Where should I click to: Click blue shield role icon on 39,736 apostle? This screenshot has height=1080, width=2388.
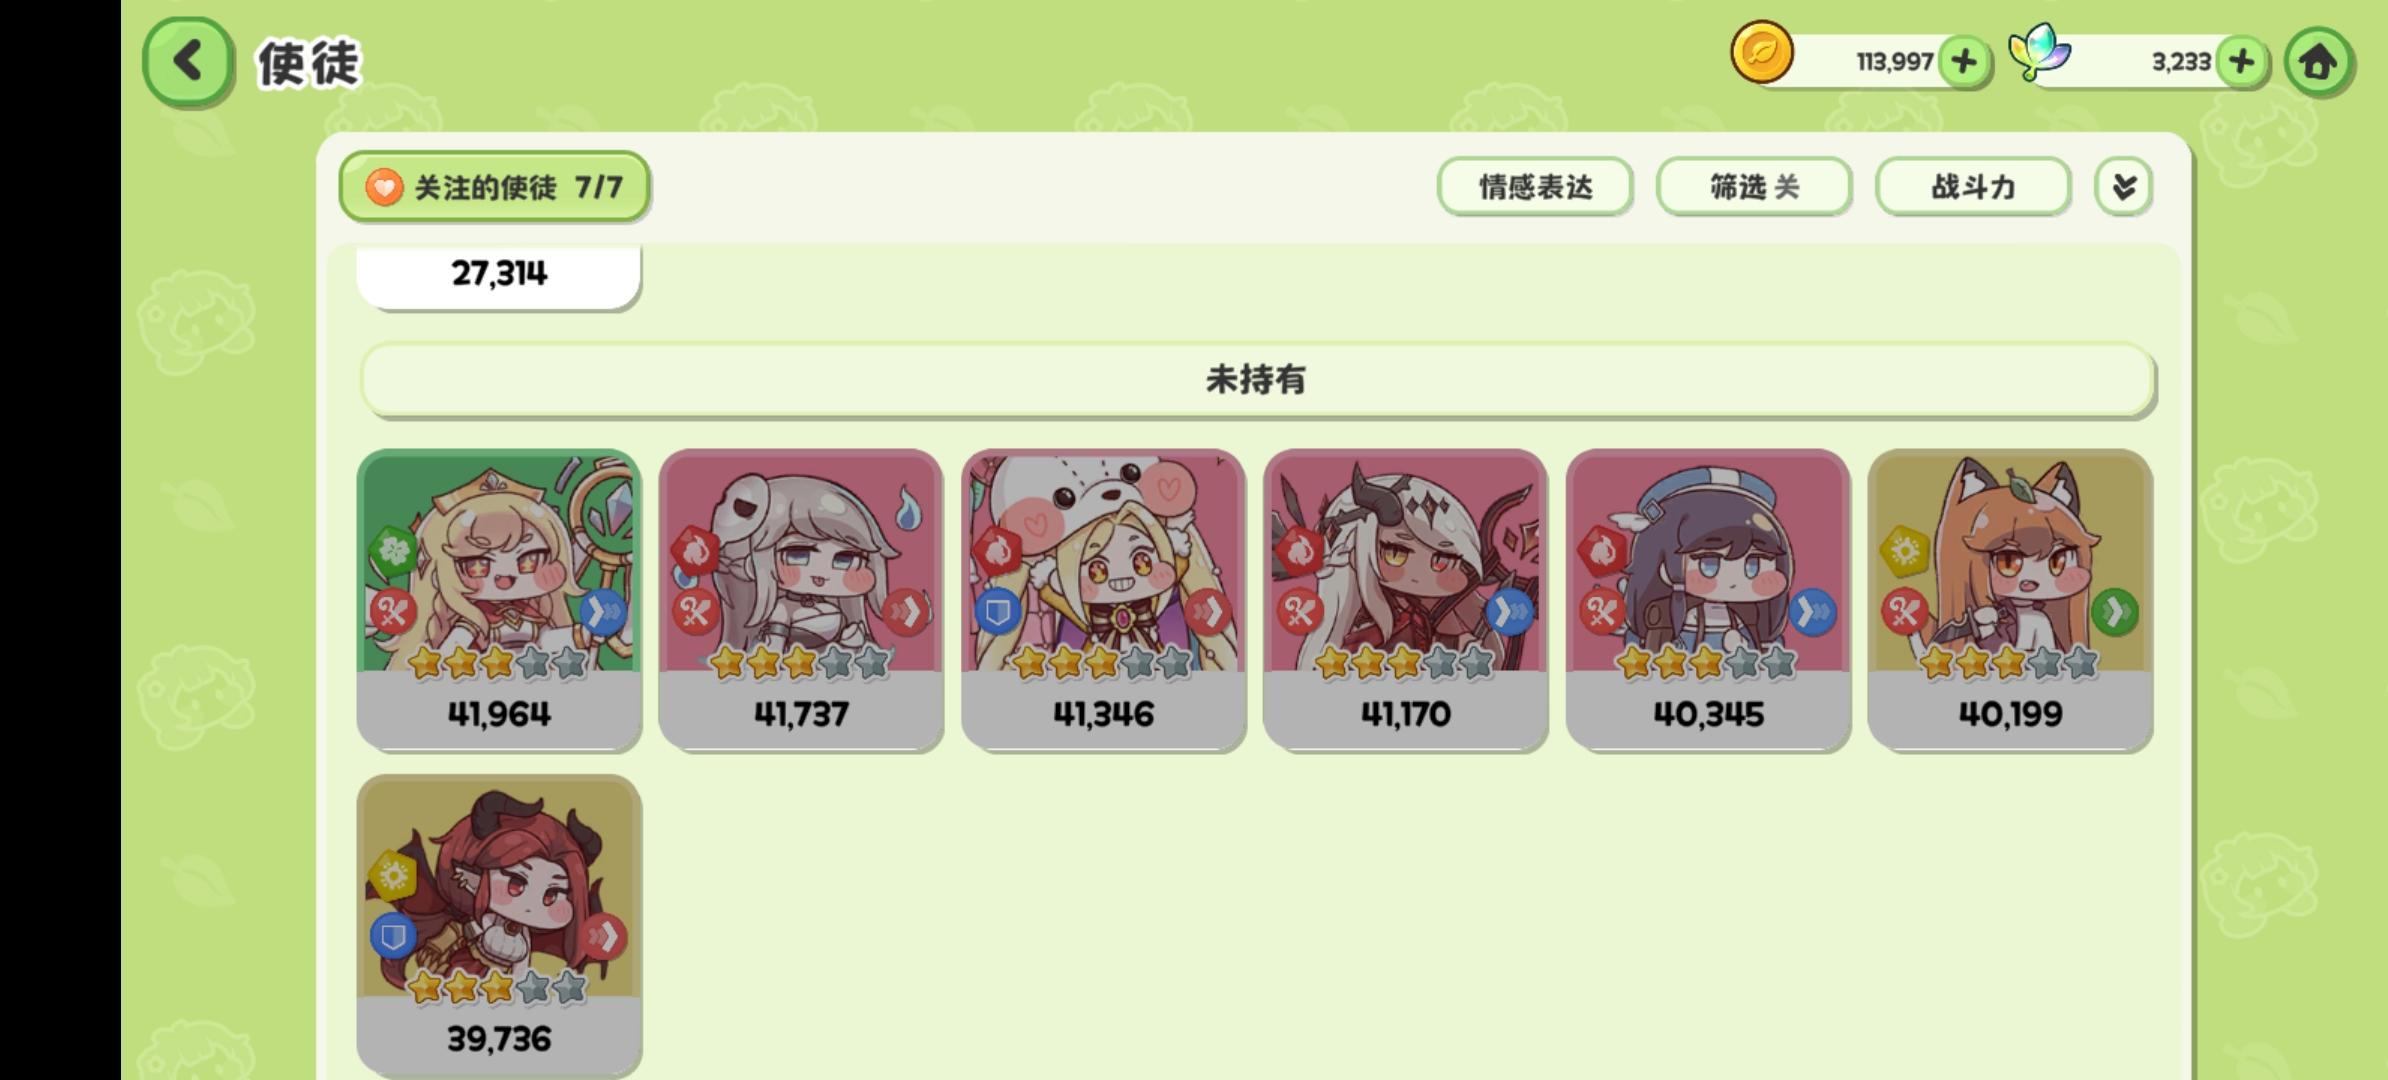coord(393,937)
